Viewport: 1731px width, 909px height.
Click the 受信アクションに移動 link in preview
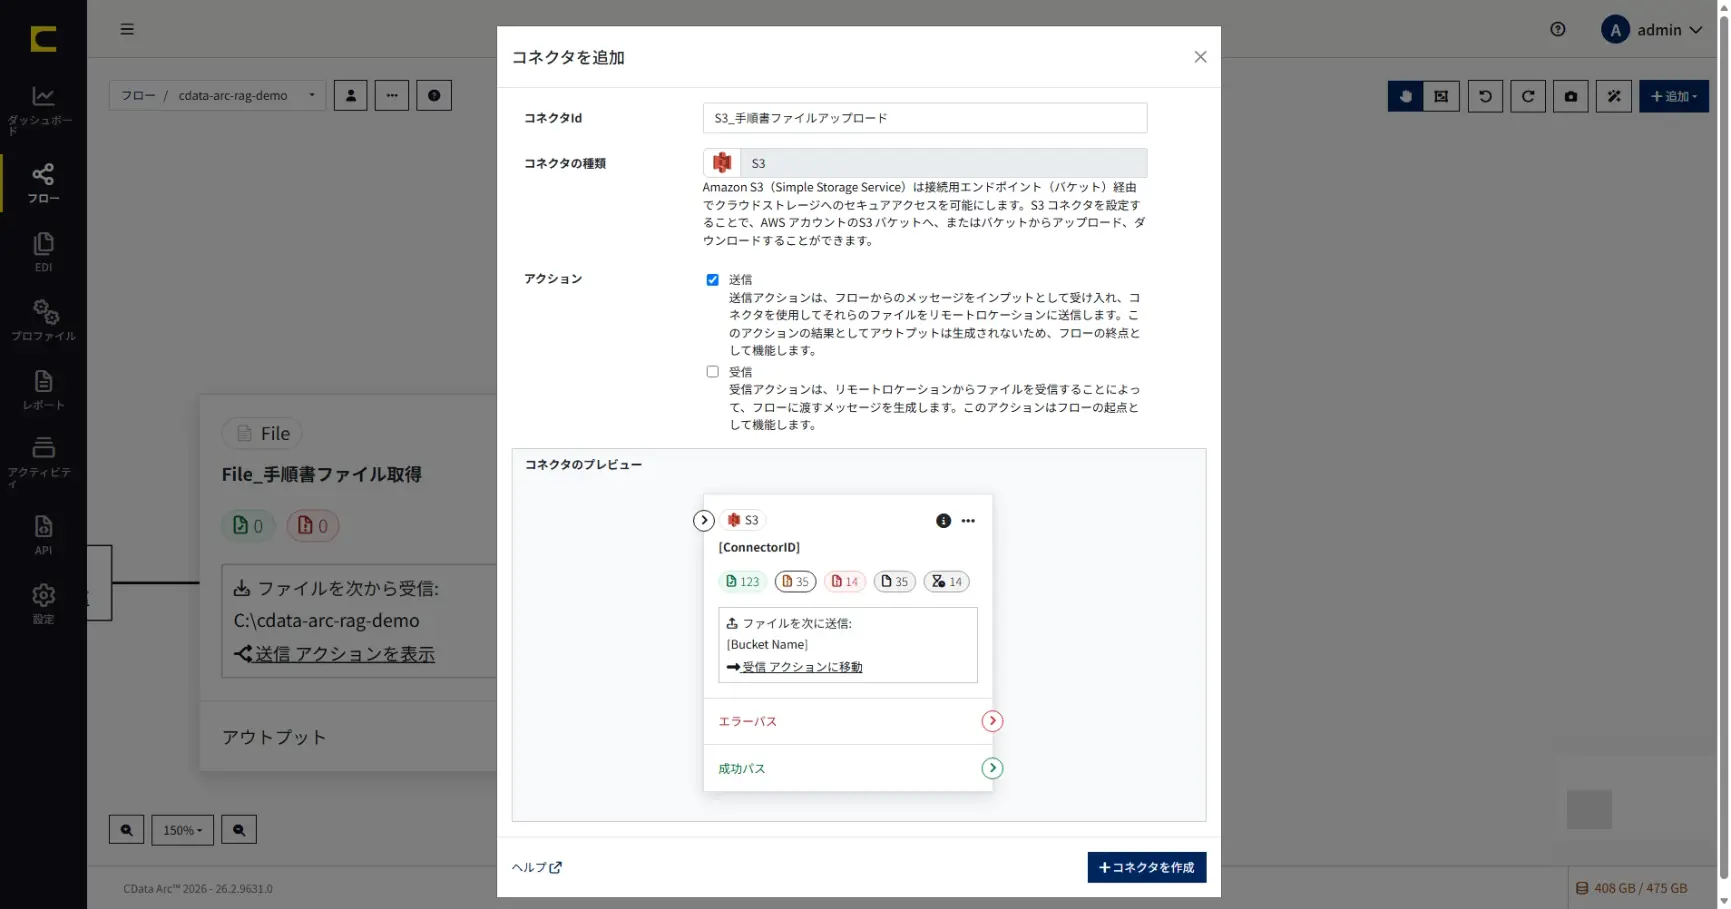point(795,667)
